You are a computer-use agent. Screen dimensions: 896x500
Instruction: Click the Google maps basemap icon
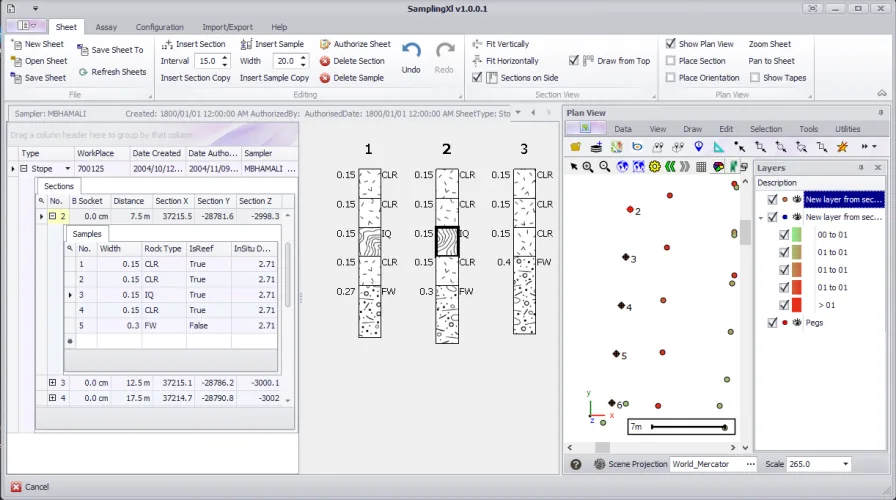617,147
